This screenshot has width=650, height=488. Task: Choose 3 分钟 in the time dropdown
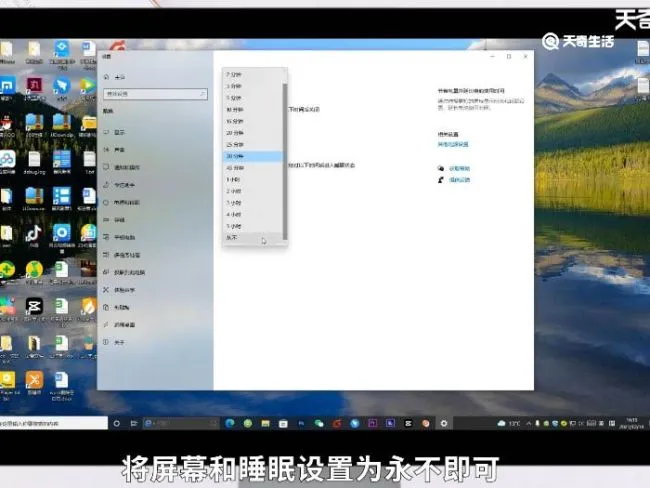point(253,86)
